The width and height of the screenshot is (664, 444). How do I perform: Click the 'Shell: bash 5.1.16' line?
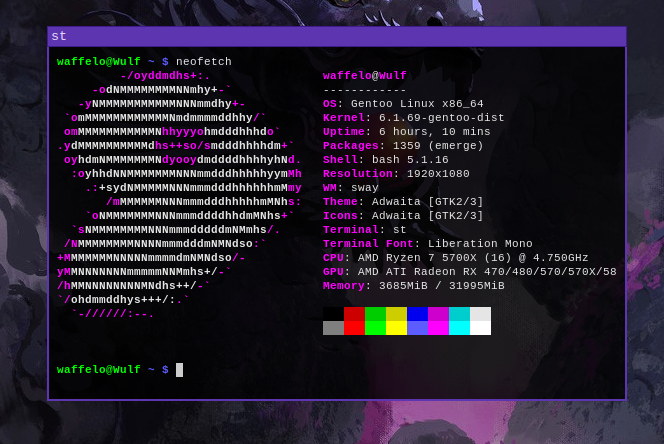386,160
